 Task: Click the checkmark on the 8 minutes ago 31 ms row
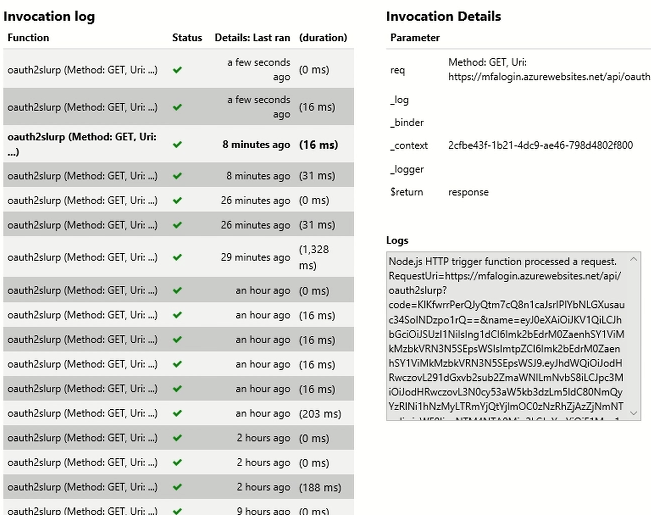(177, 176)
